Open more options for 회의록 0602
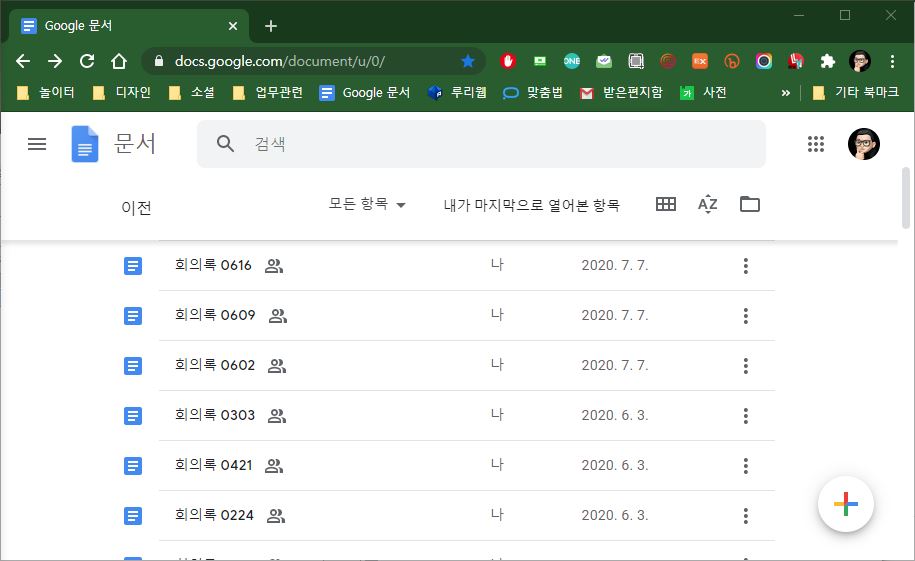 tap(746, 366)
